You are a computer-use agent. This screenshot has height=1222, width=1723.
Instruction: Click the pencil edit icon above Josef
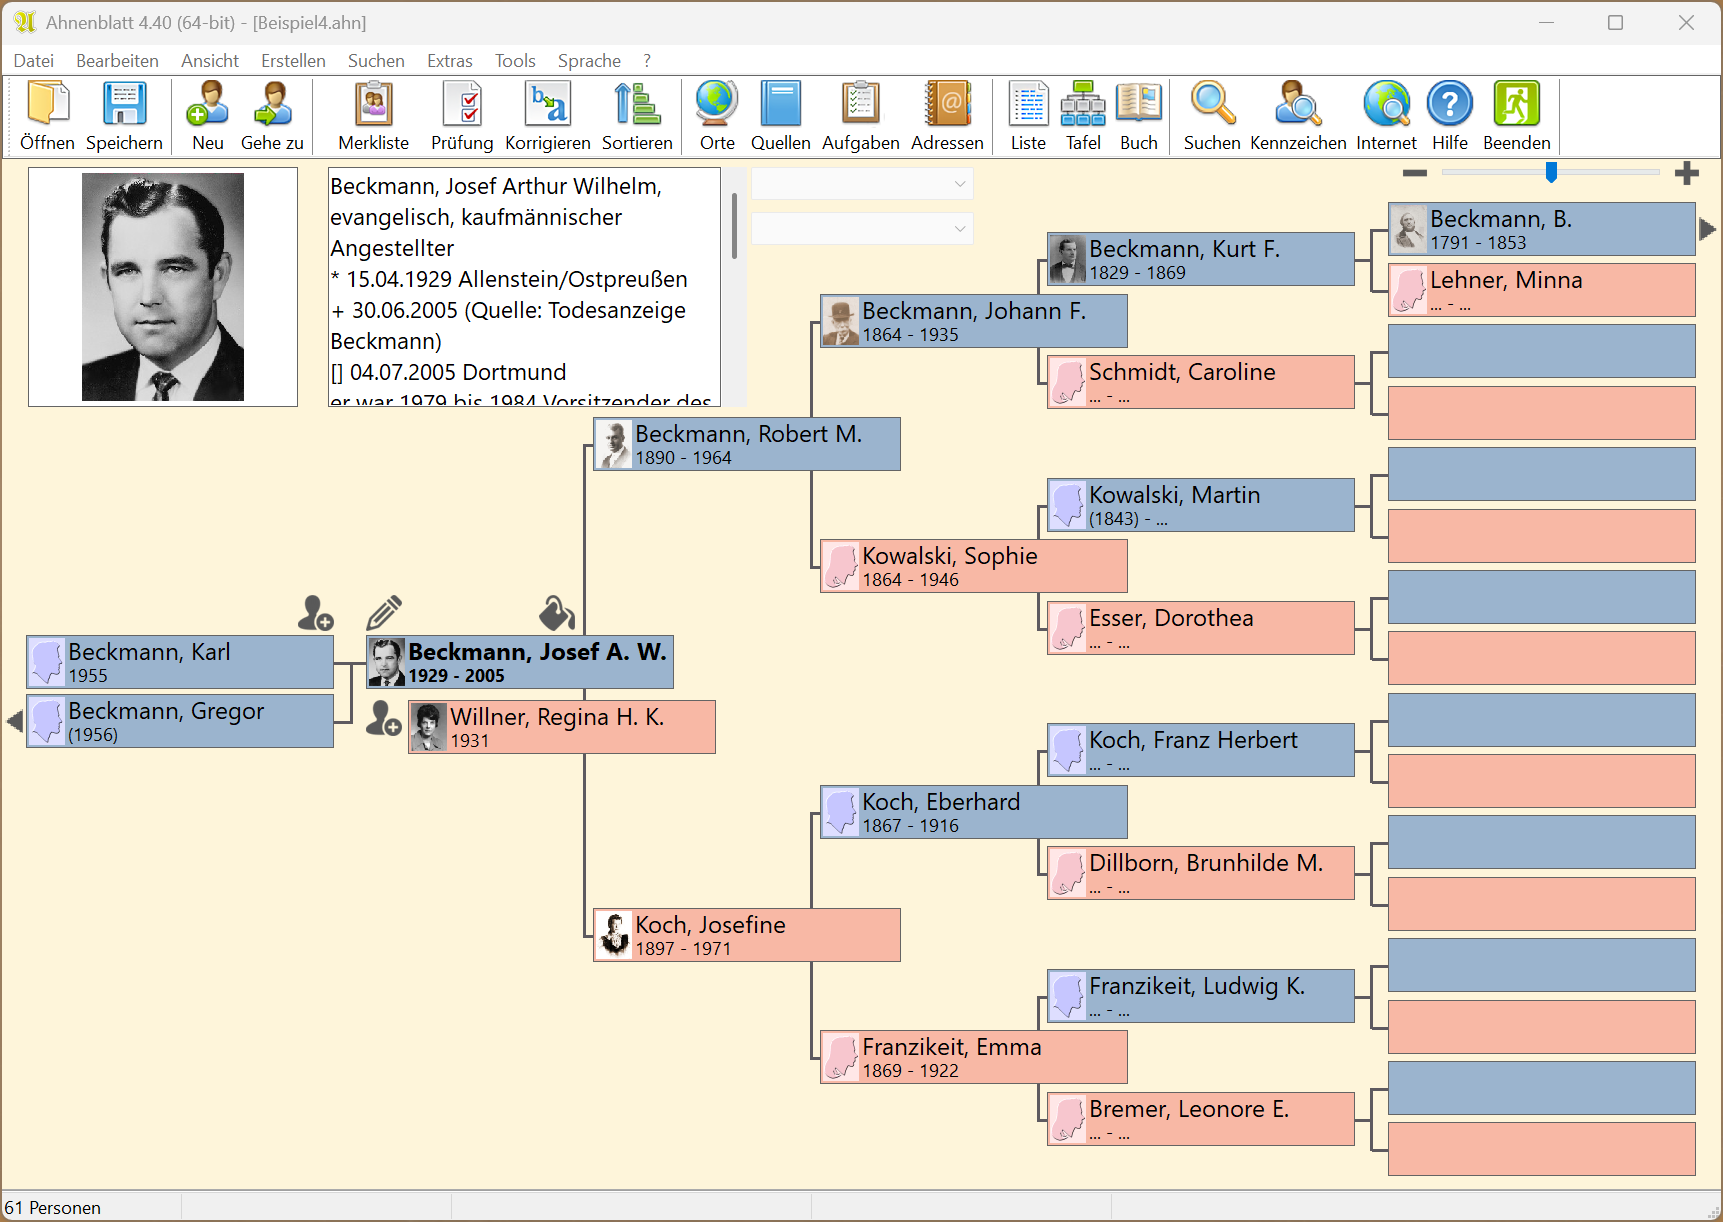pyautogui.click(x=384, y=612)
